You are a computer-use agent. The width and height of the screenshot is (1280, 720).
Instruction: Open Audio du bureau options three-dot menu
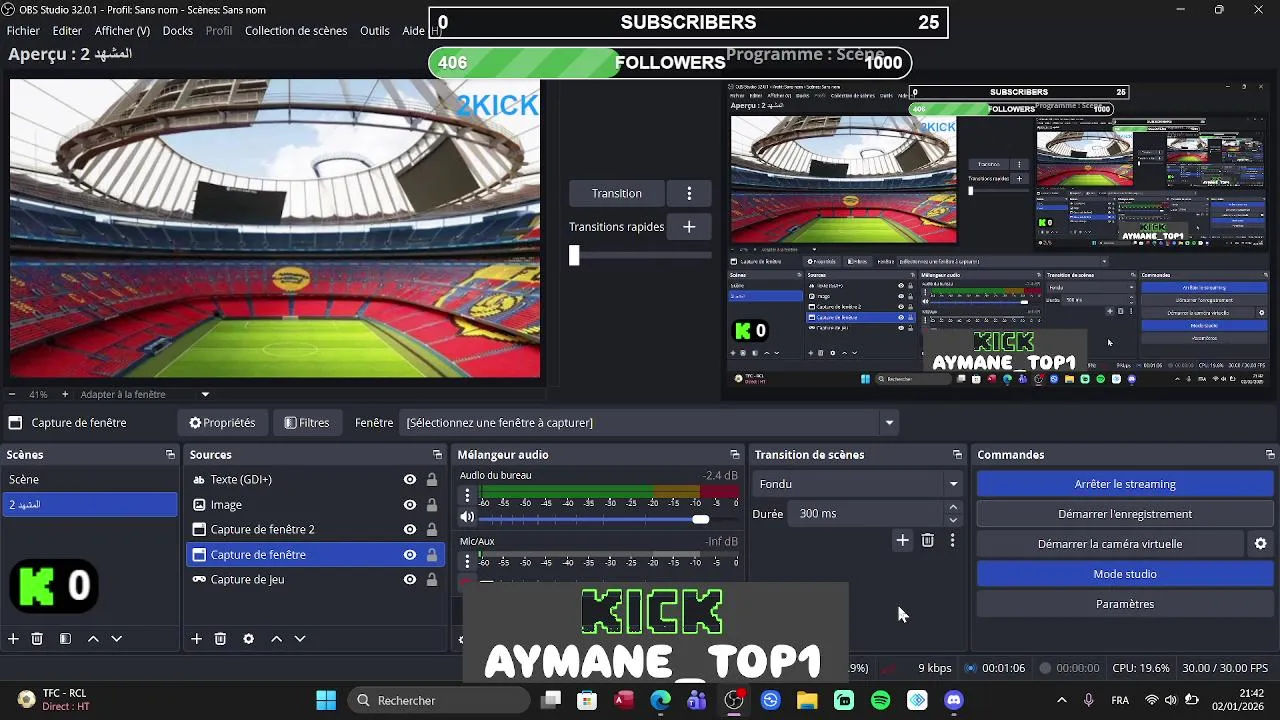(467, 495)
